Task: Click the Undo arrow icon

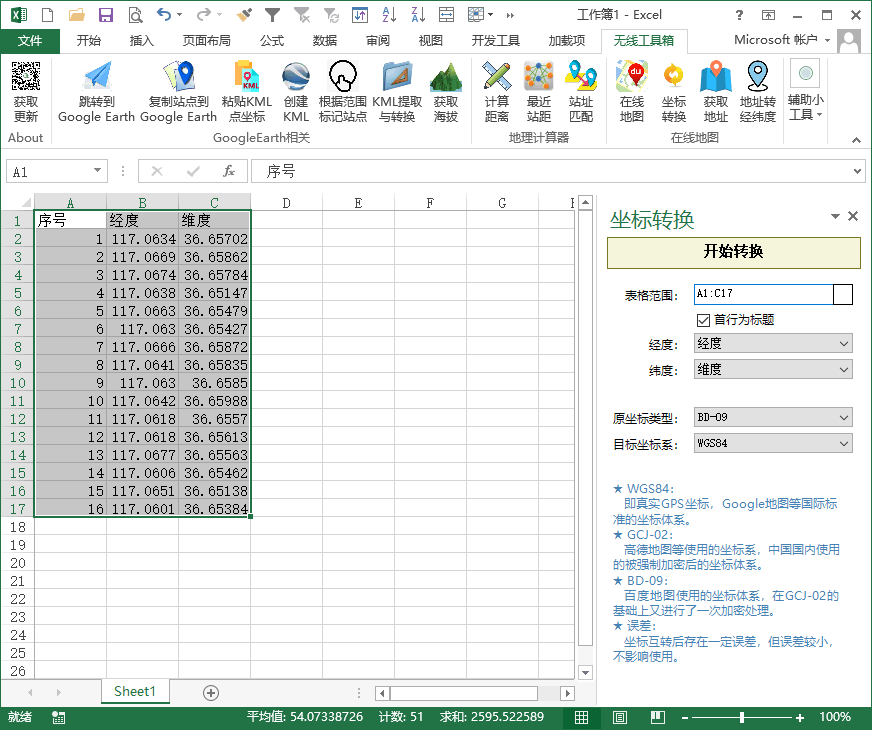Action: [164, 14]
